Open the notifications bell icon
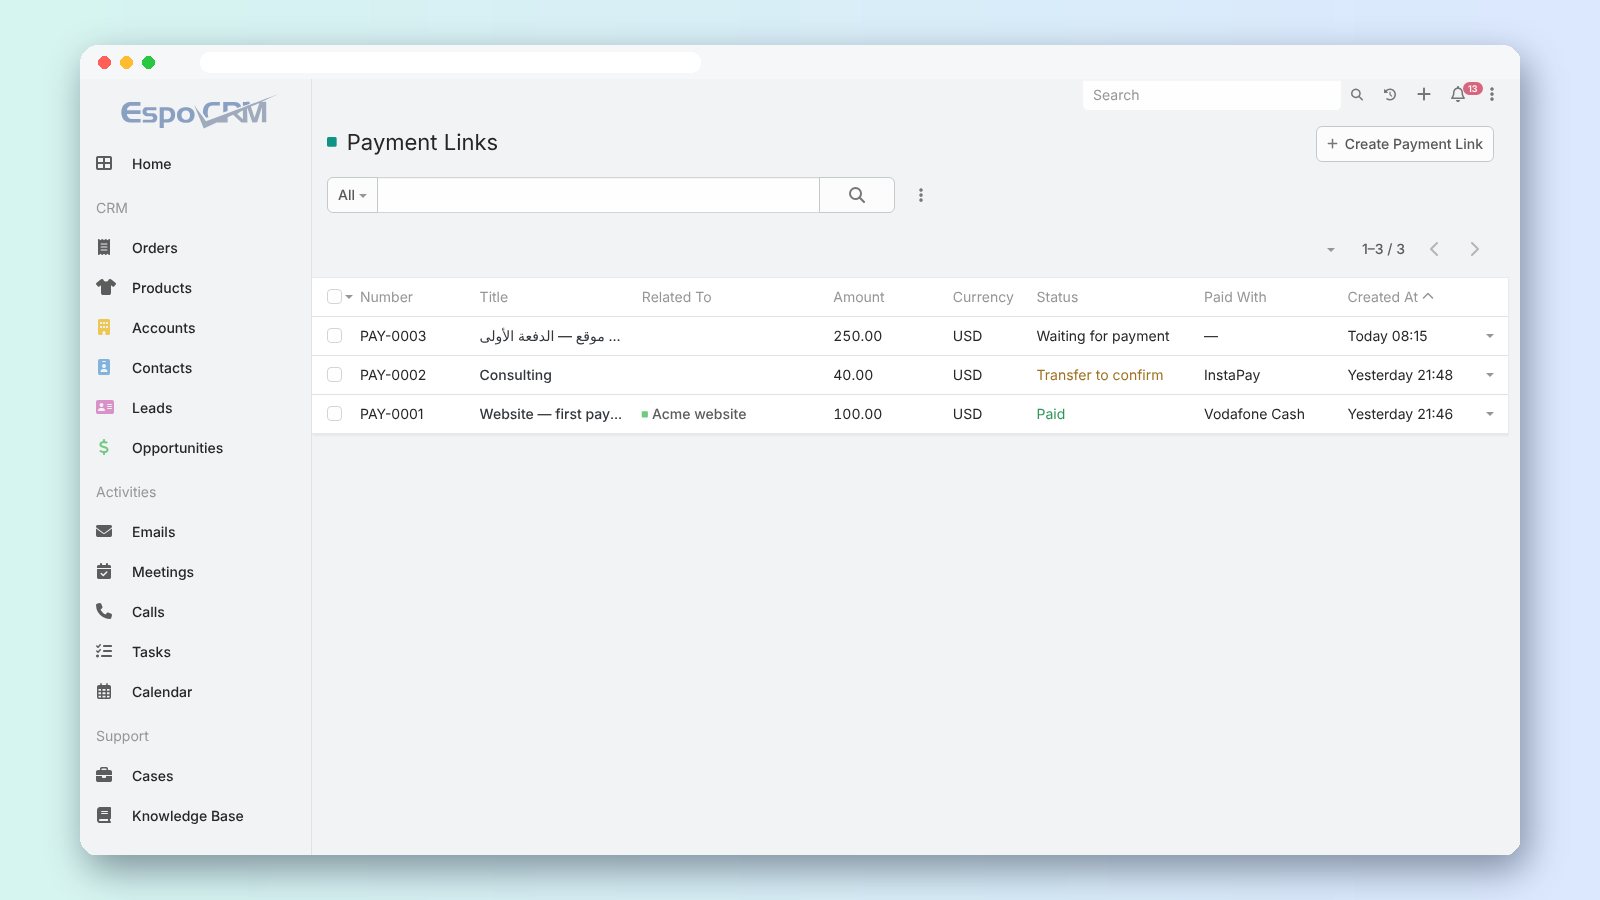Image resolution: width=1600 pixels, height=900 pixels. [x=1458, y=95]
